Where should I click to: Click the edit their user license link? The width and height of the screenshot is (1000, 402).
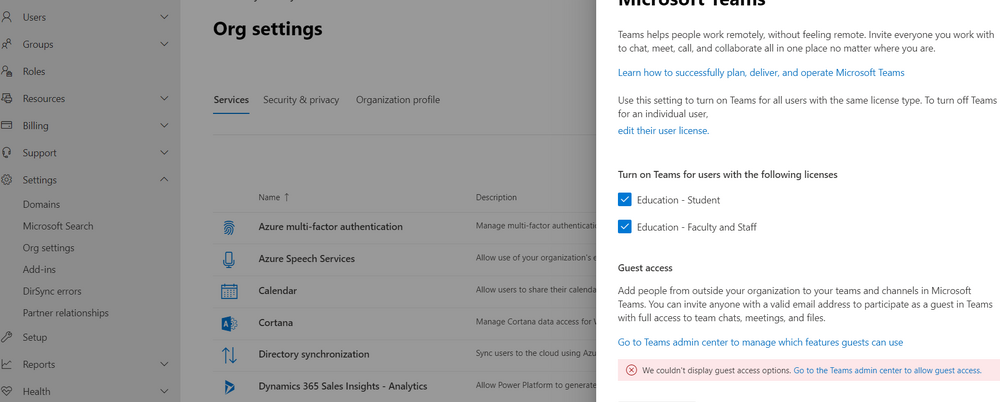coord(663,131)
